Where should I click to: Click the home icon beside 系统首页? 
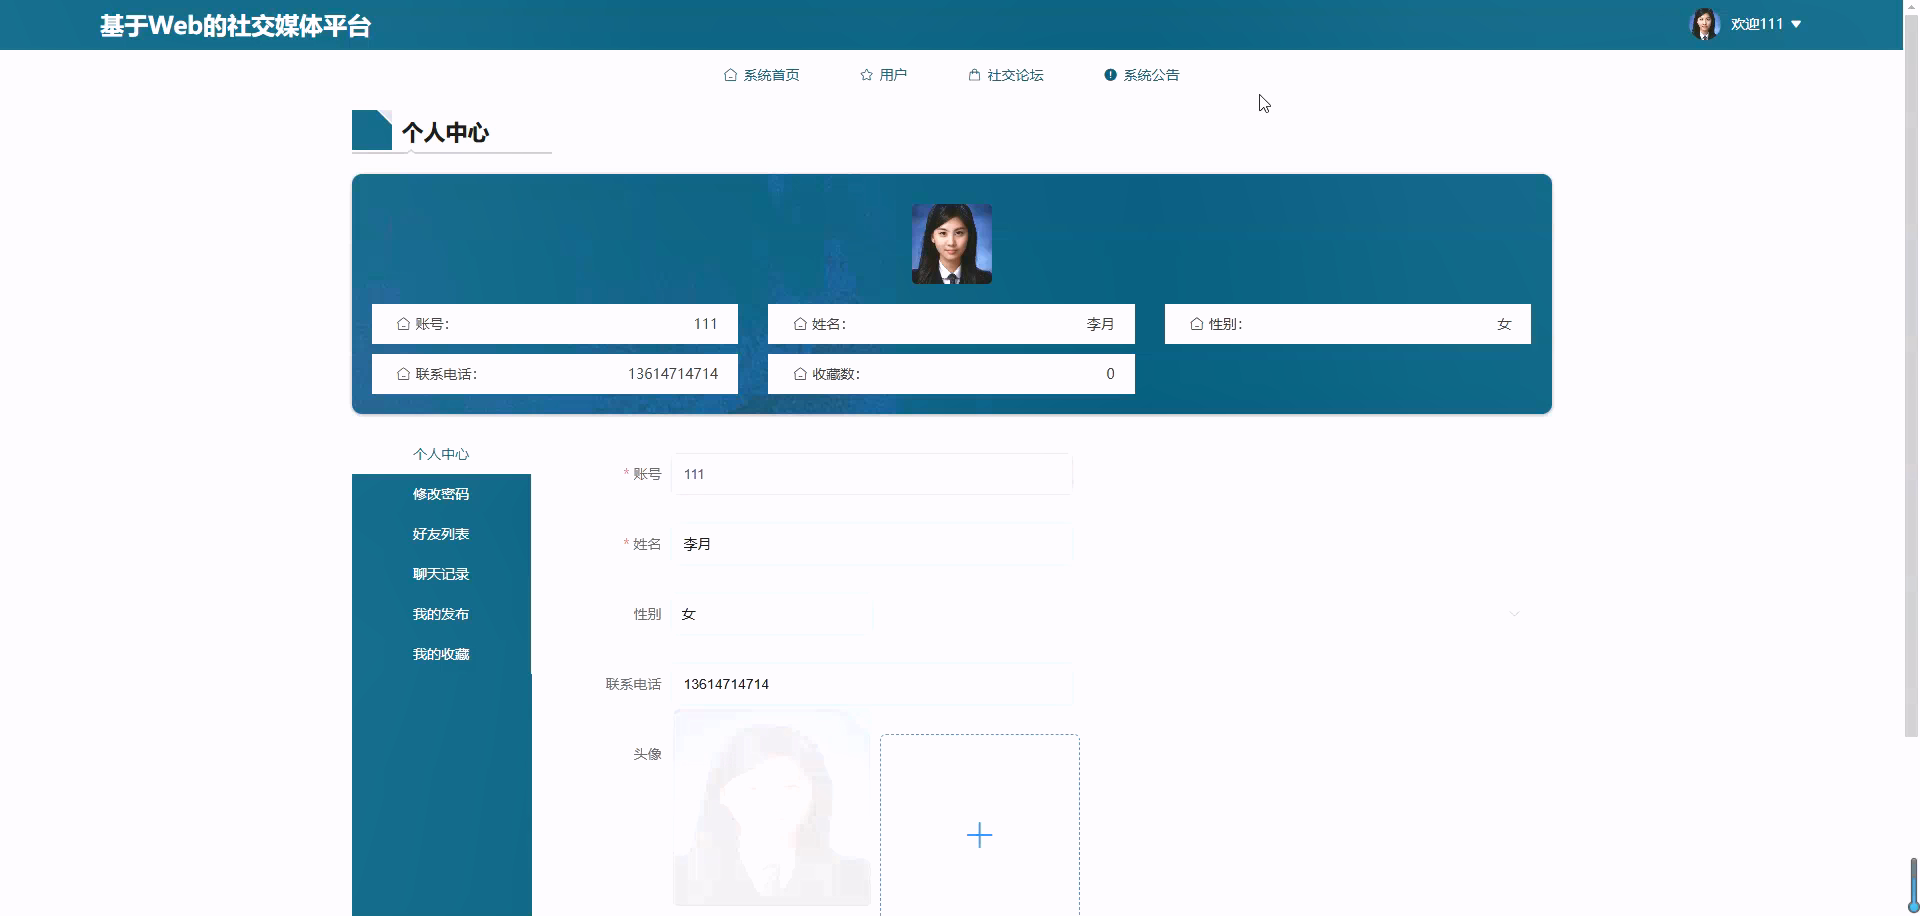pos(730,75)
